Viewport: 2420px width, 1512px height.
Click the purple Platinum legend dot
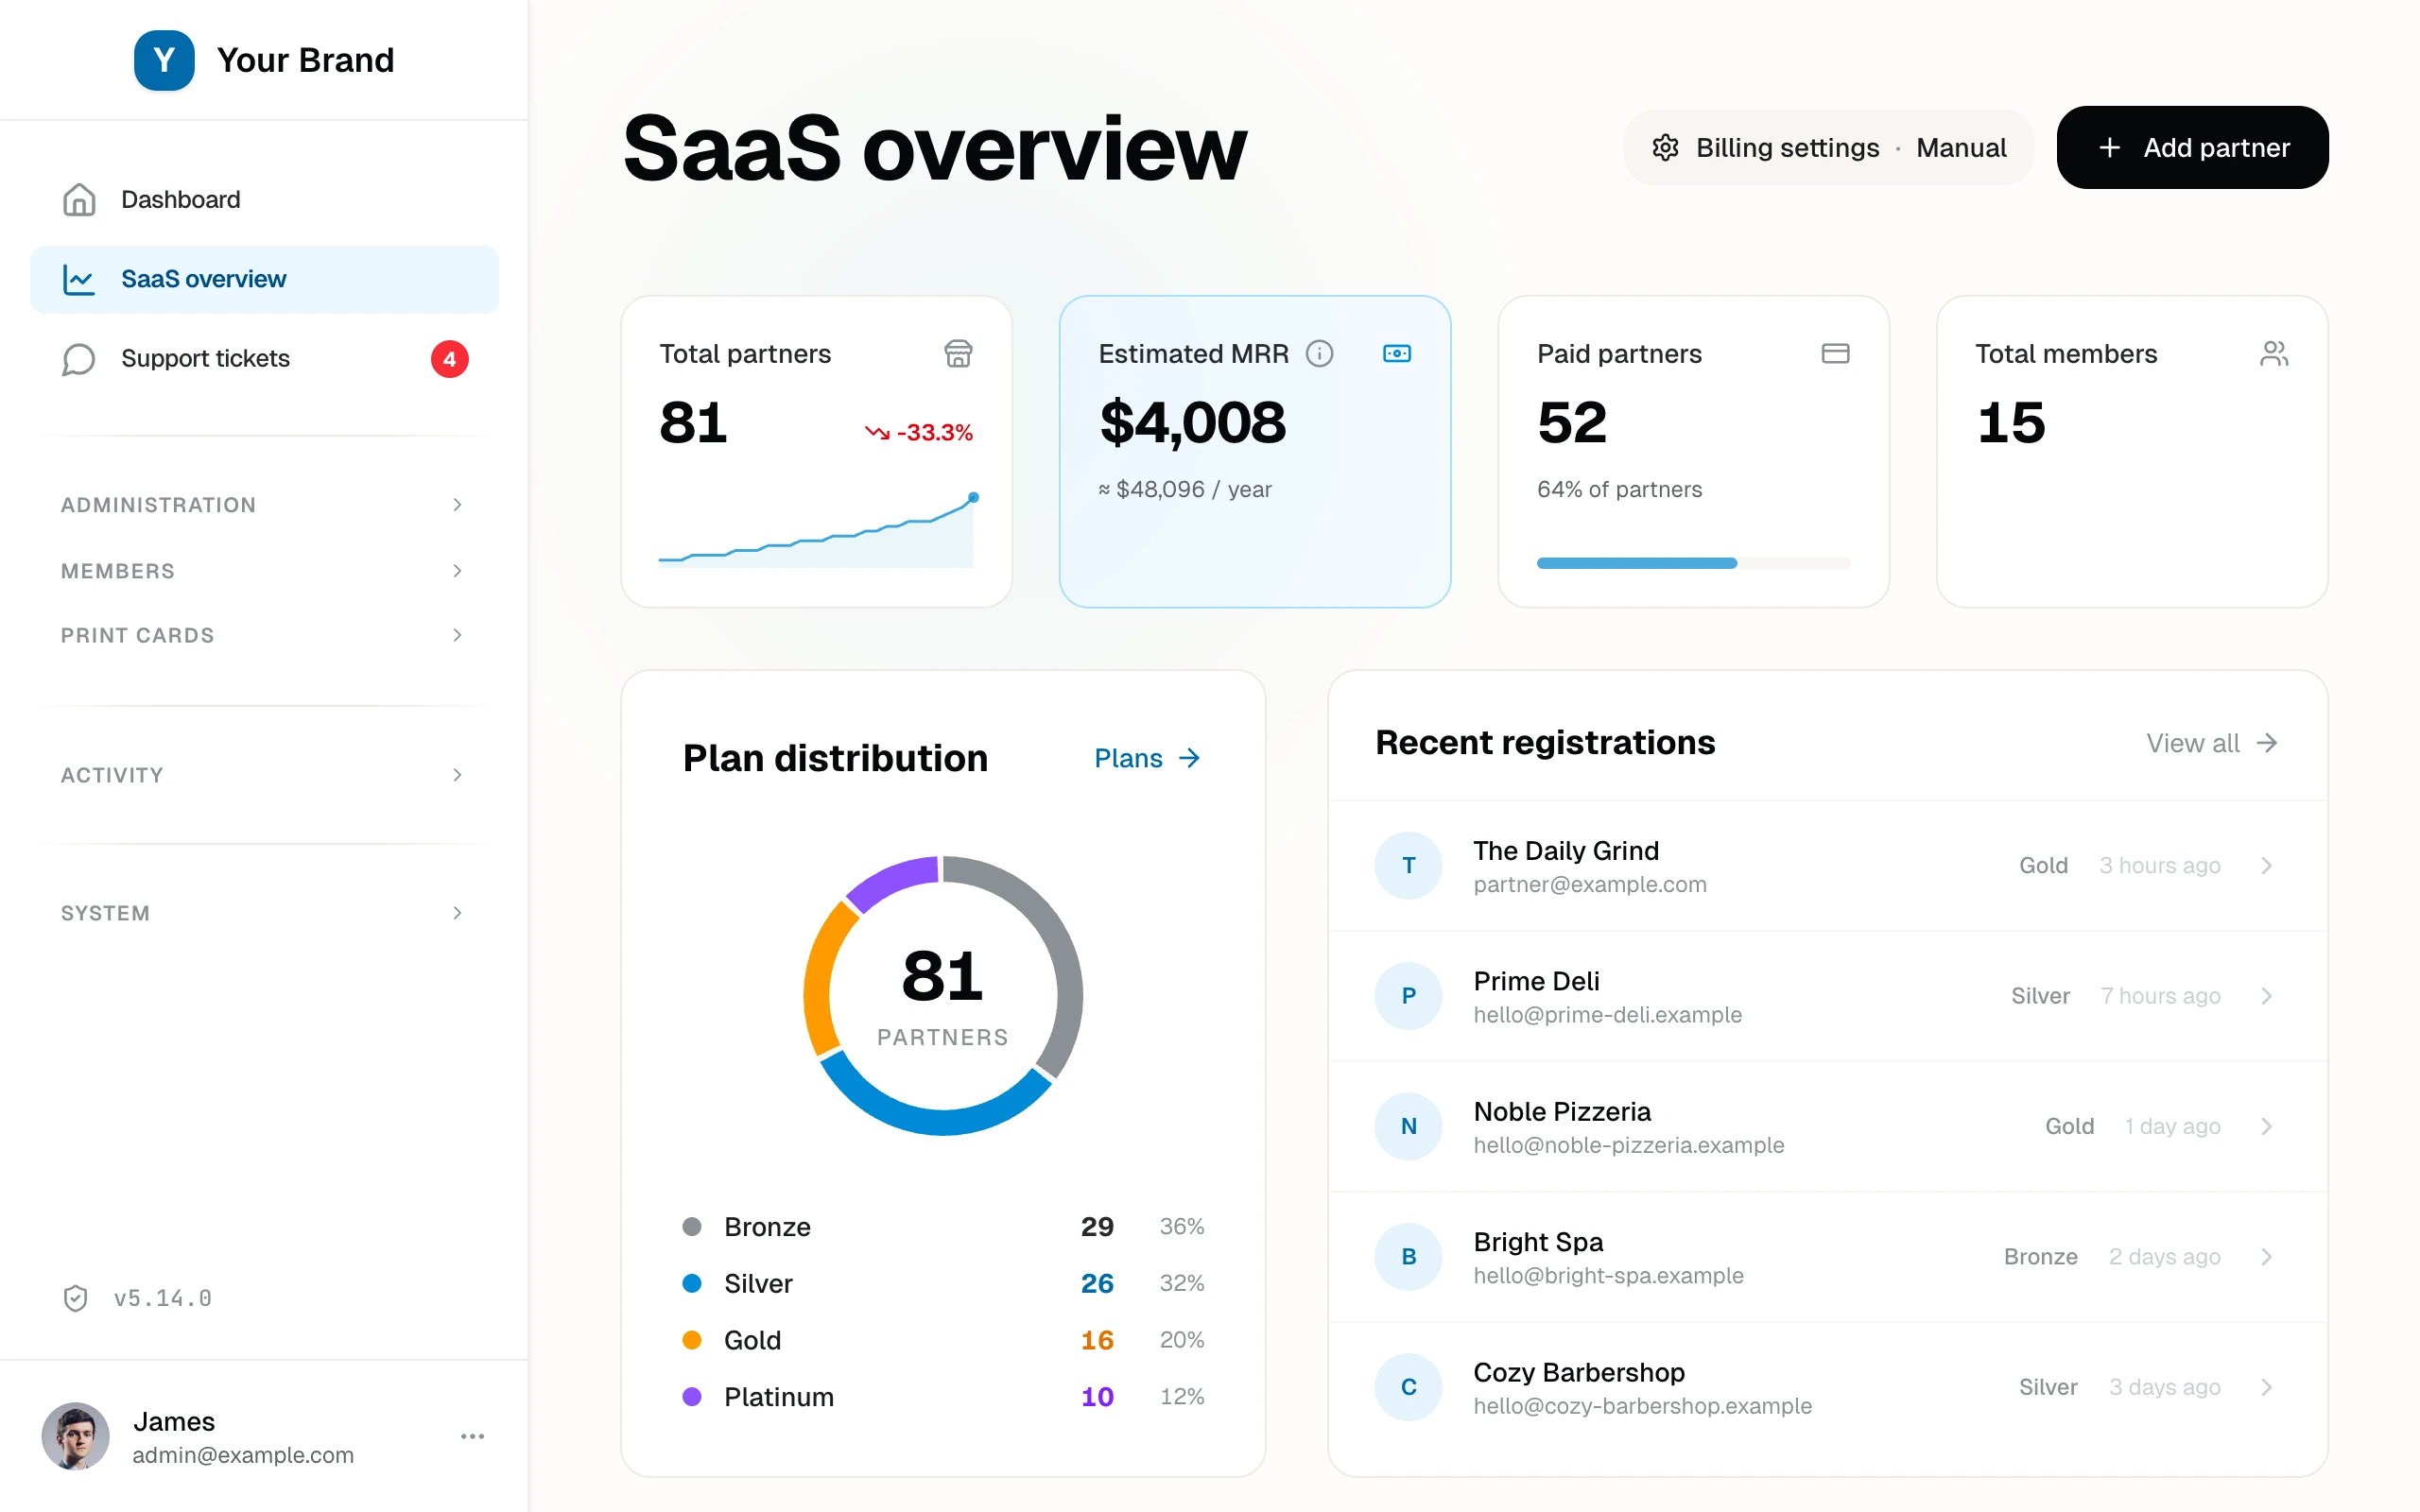(x=691, y=1397)
